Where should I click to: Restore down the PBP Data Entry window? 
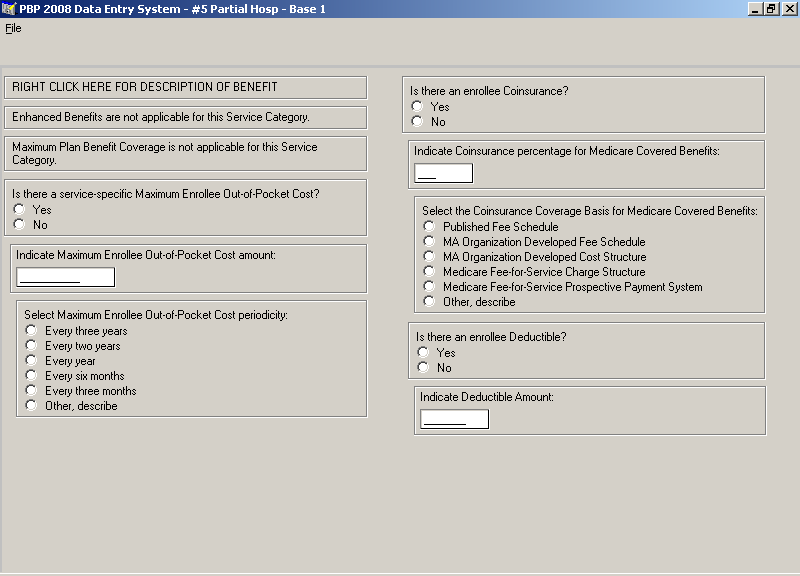point(771,9)
